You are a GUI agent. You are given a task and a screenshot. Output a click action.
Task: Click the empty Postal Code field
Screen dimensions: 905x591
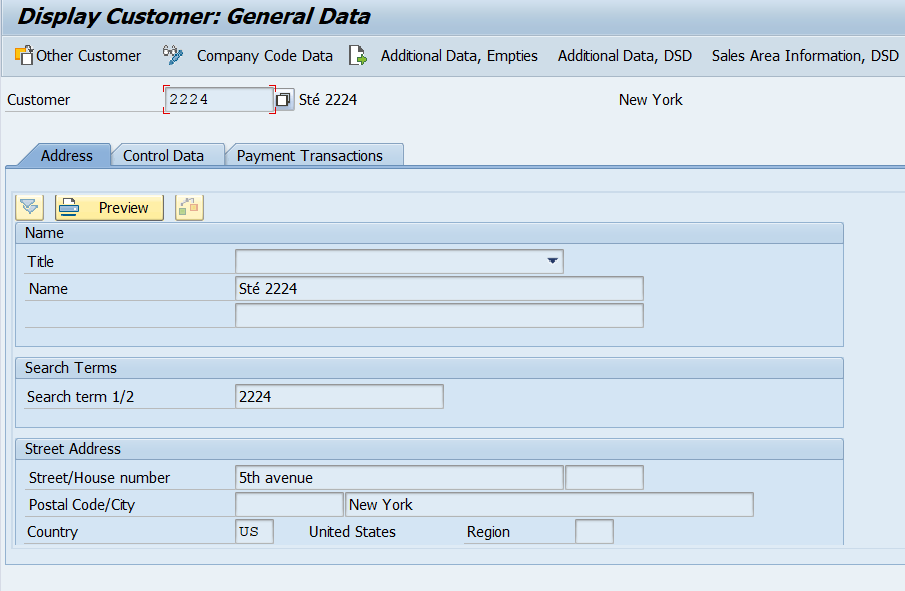[289, 504]
